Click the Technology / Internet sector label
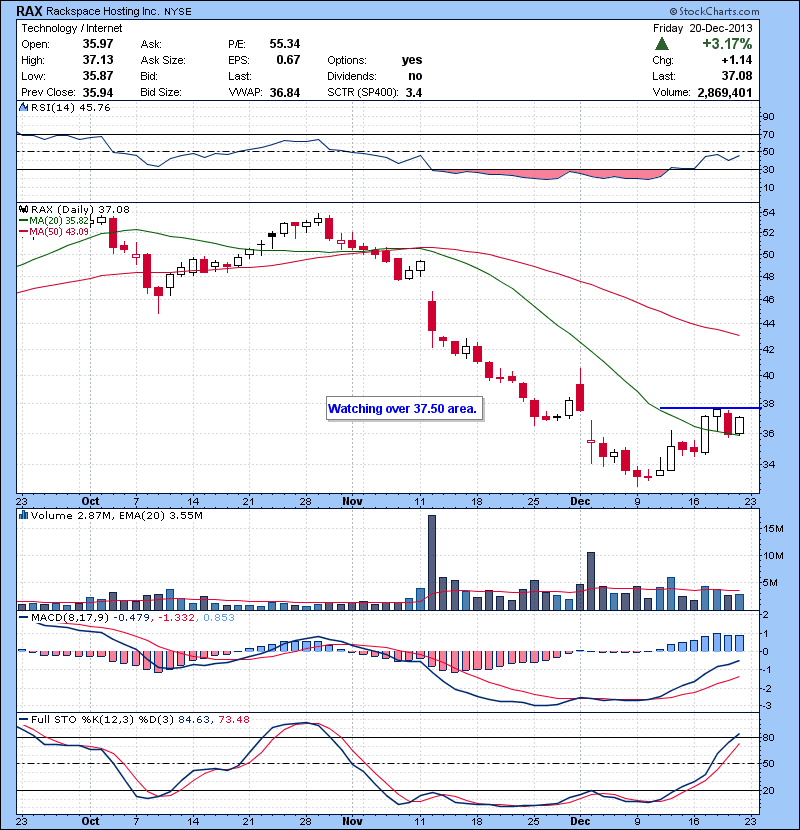The height and width of the screenshot is (830, 800). 71,28
